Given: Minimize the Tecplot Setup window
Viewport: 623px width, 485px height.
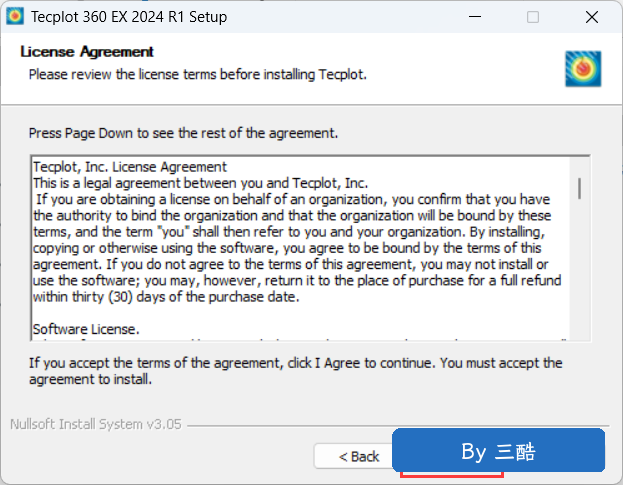Looking at the screenshot, I should tap(475, 17).
